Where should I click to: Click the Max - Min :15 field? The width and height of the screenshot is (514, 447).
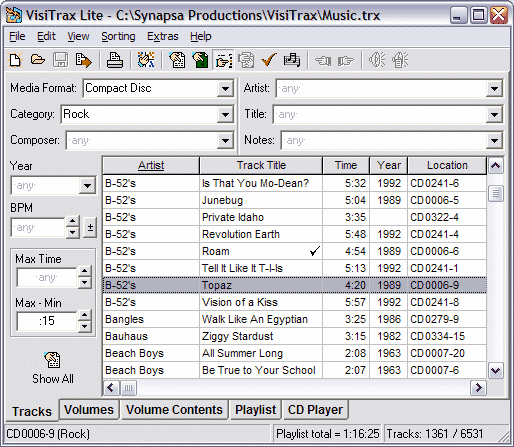tap(47, 321)
